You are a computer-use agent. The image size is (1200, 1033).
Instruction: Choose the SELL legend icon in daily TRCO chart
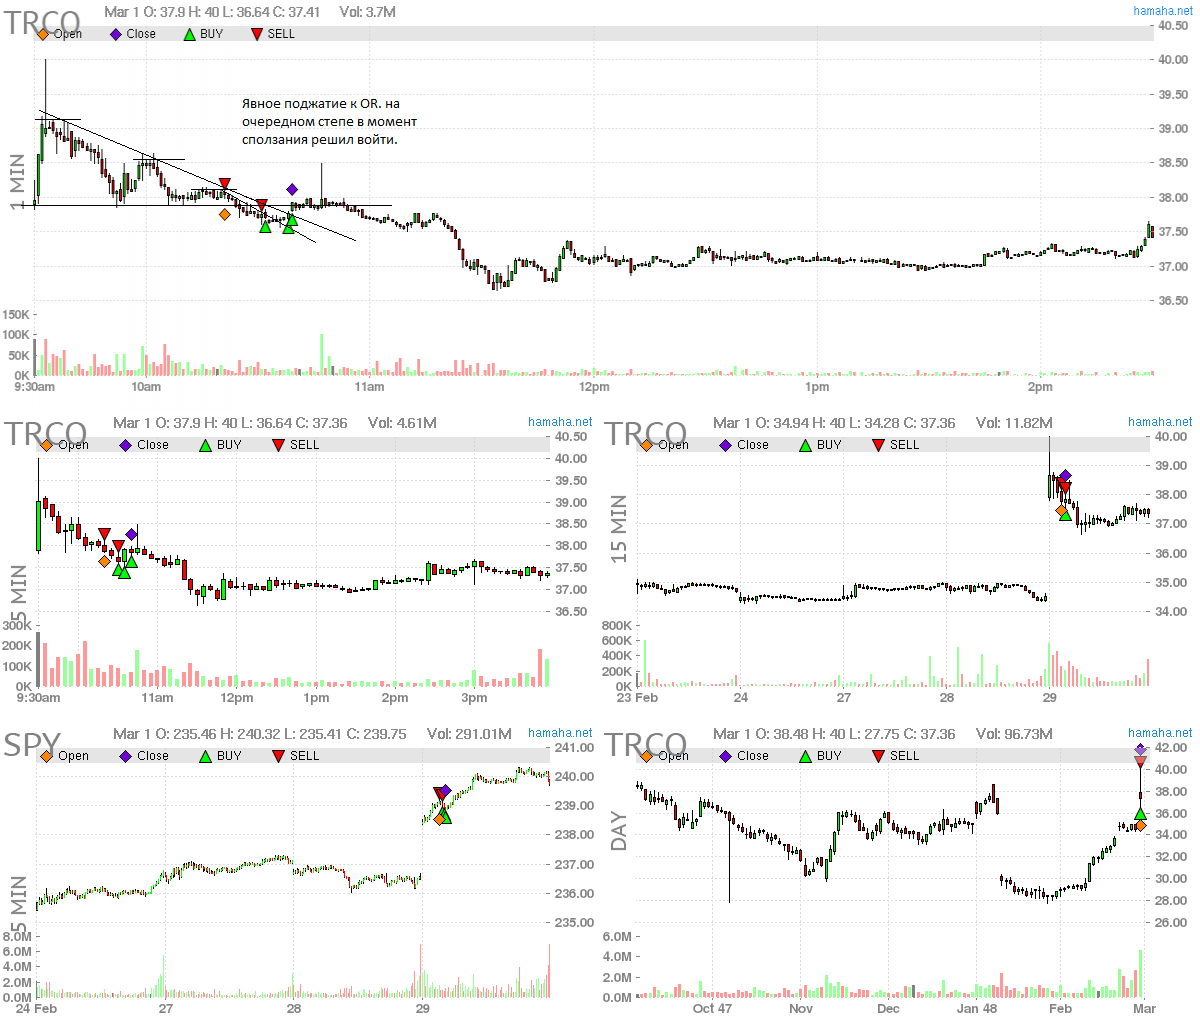[879, 756]
